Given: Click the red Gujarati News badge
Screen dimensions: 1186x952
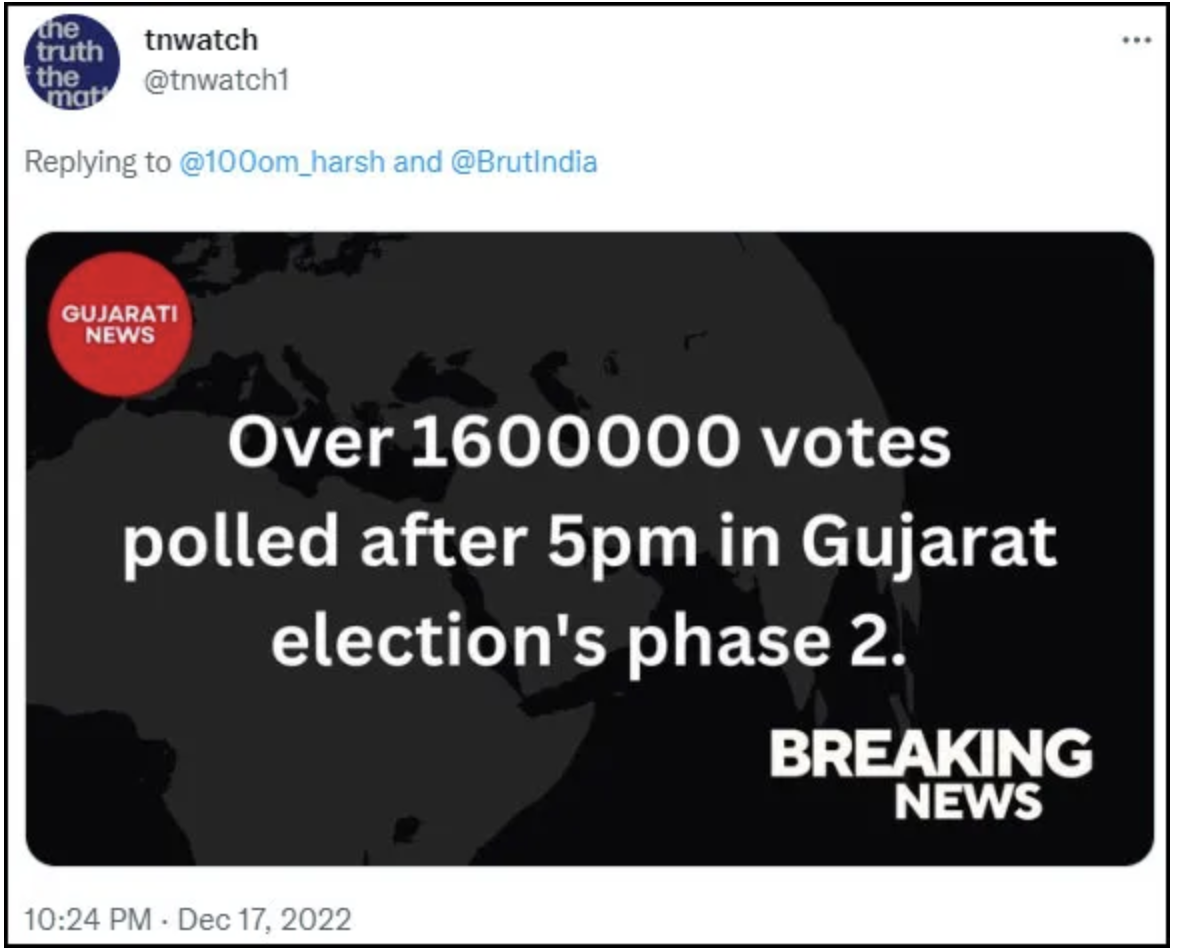Looking at the screenshot, I should (x=119, y=324).
